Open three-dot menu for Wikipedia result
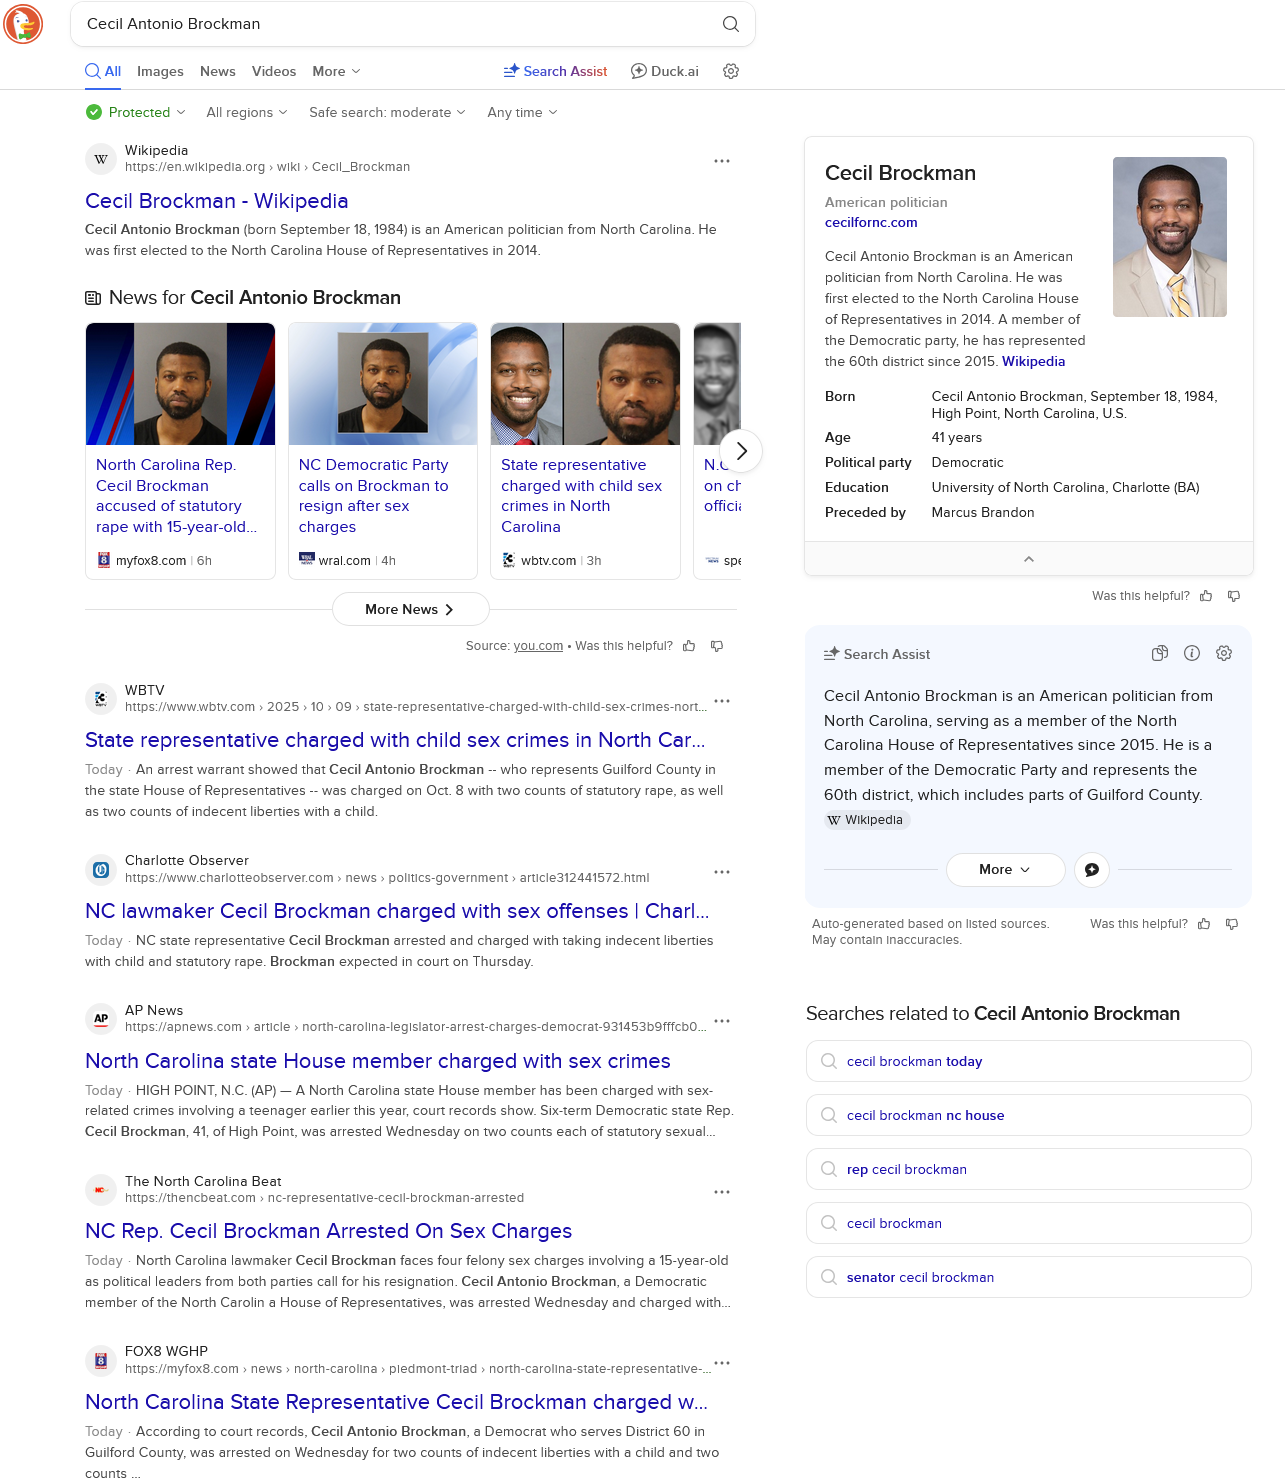The width and height of the screenshot is (1285, 1484). tap(722, 161)
